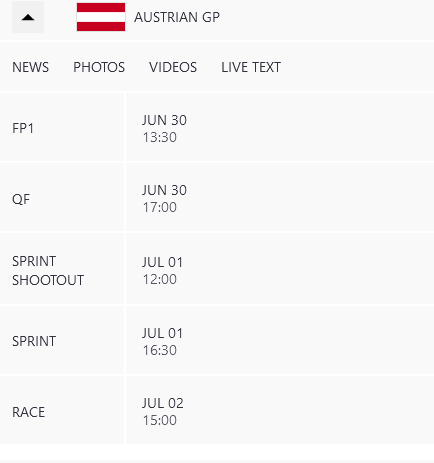Screen dimensions: 434x463
Task: Select the FP1 session label
Action: (x=23, y=128)
